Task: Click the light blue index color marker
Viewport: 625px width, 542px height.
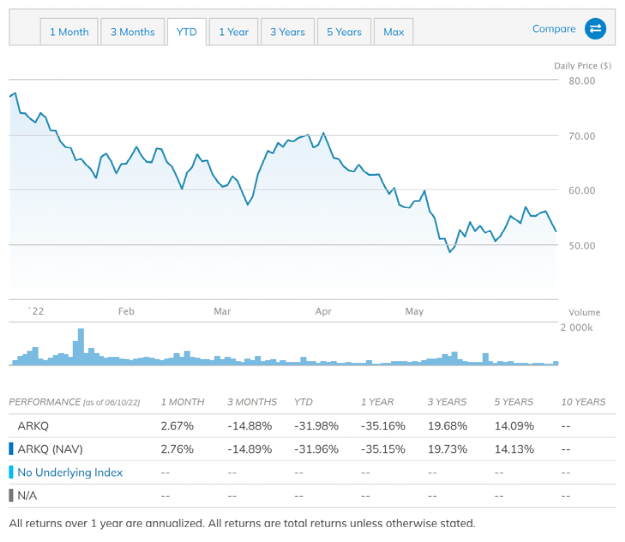Action: coord(11,472)
